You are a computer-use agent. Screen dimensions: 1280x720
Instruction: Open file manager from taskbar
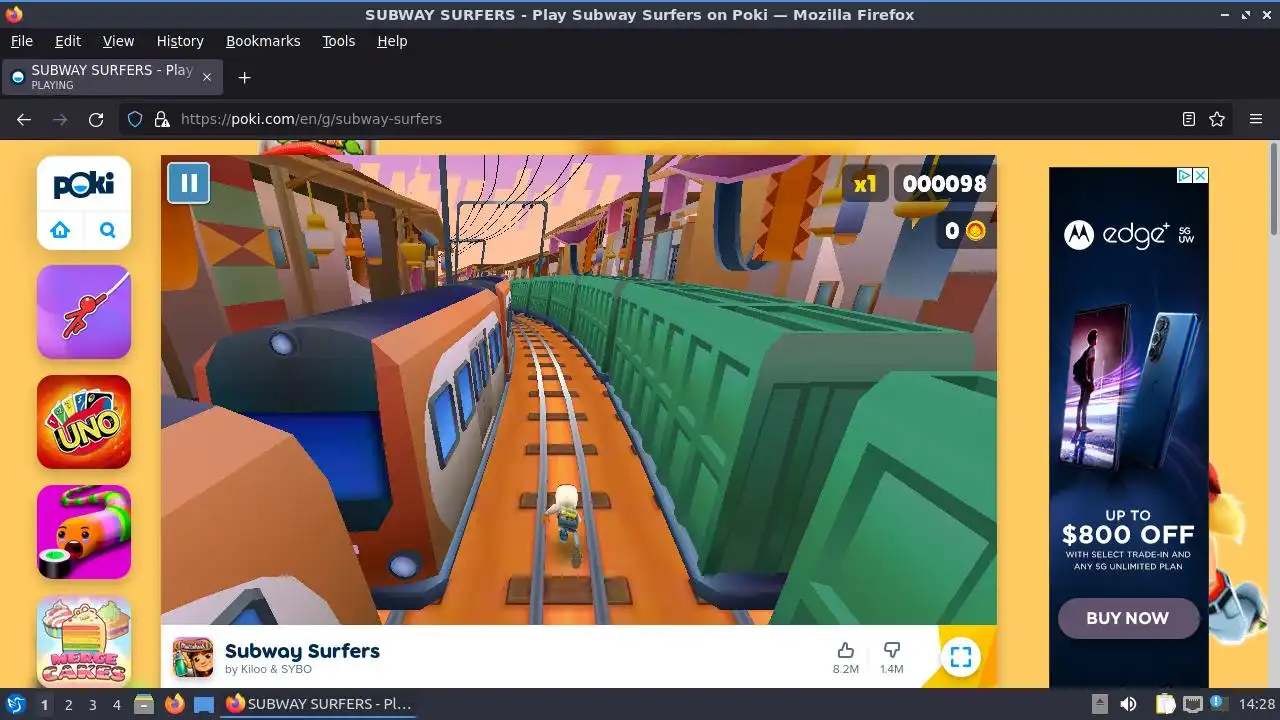pos(144,704)
